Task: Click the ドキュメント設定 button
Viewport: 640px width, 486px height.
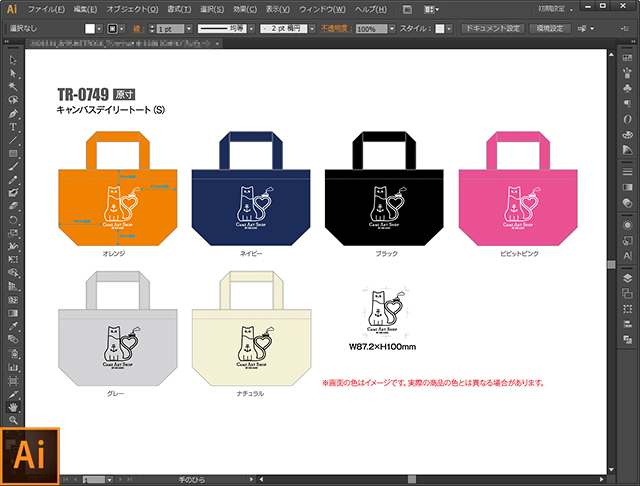Action: click(493, 29)
